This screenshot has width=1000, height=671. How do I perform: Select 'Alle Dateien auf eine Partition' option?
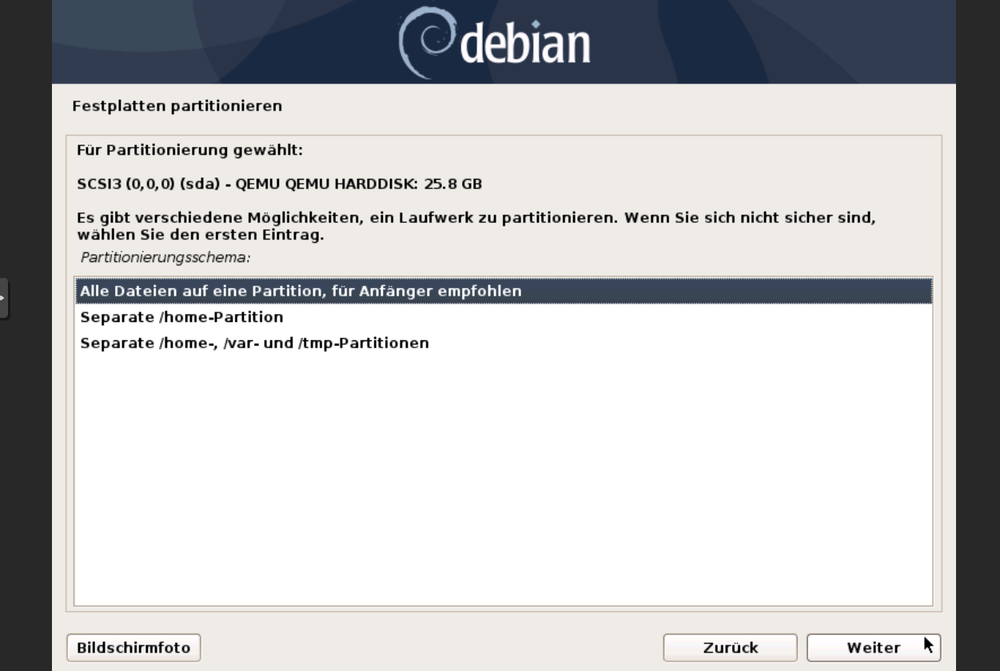click(x=503, y=291)
